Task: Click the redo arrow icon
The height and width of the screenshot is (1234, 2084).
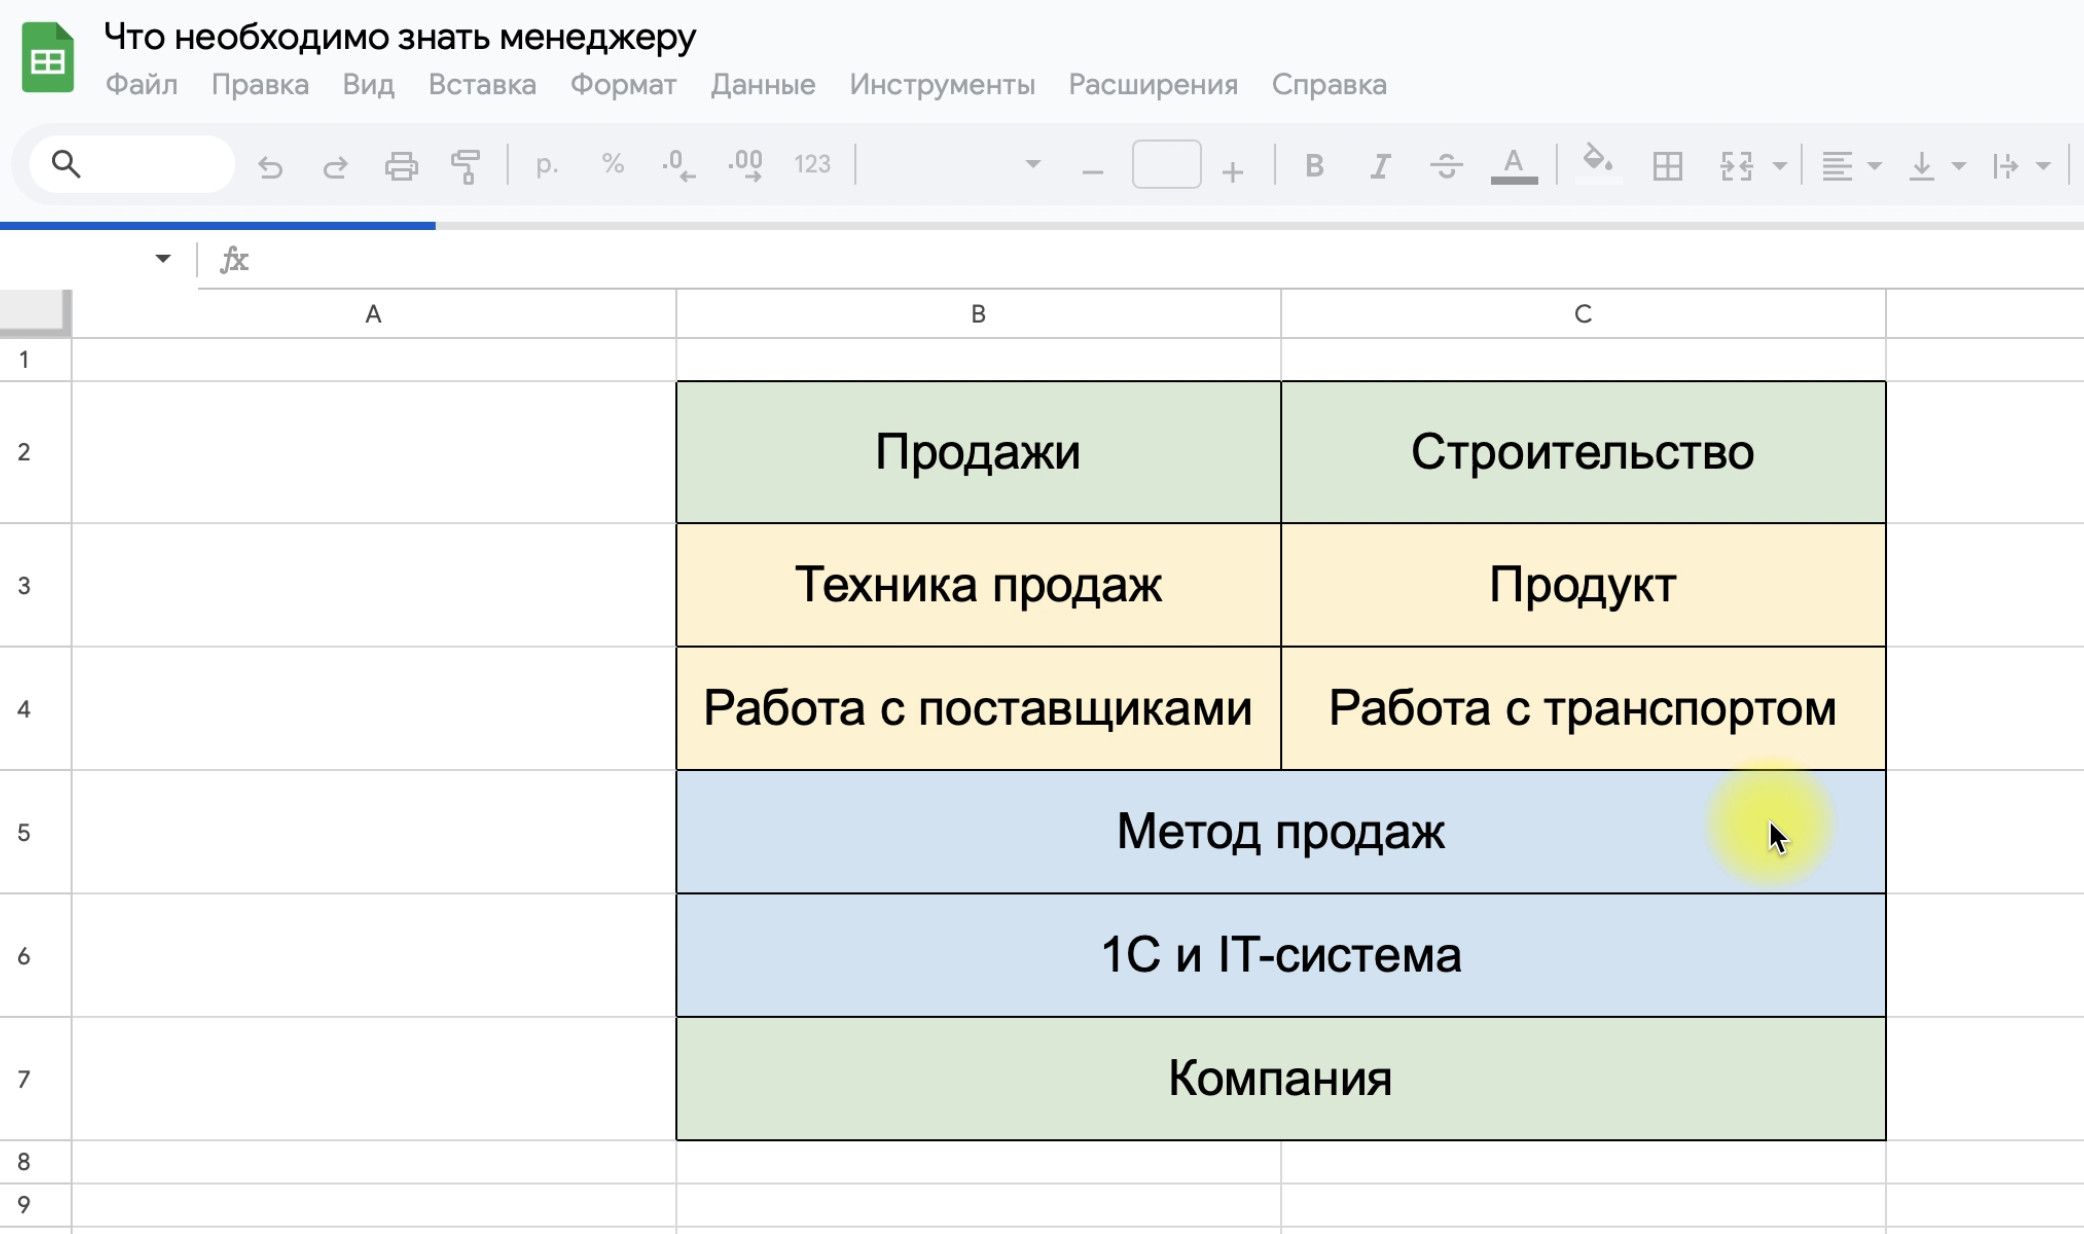Action: coord(335,166)
